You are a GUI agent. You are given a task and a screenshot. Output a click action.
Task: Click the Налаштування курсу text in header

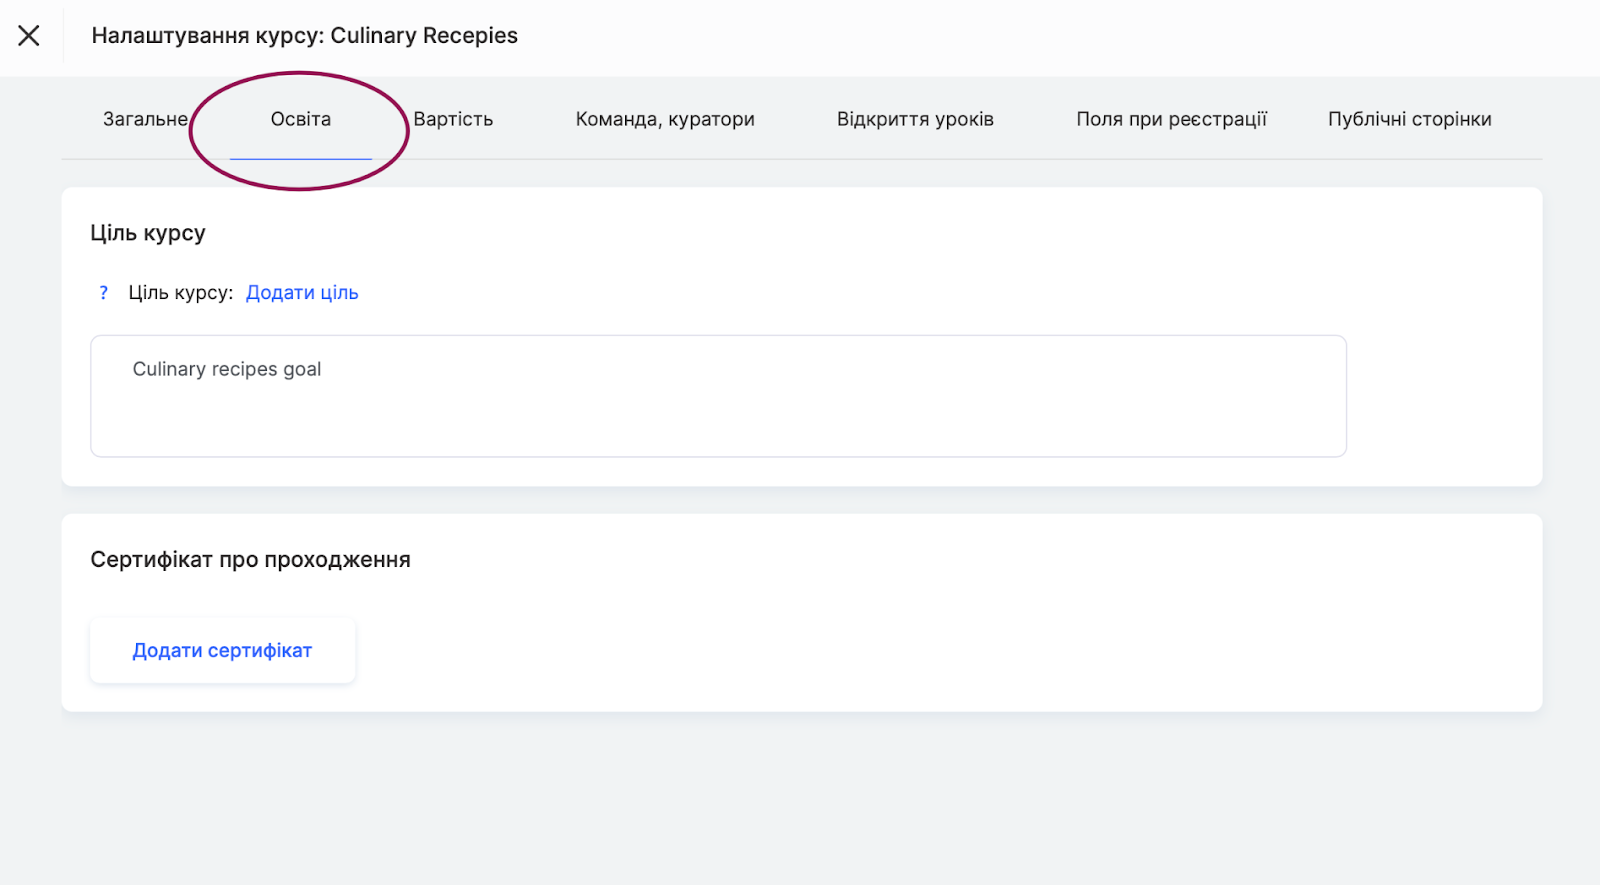click(x=206, y=36)
